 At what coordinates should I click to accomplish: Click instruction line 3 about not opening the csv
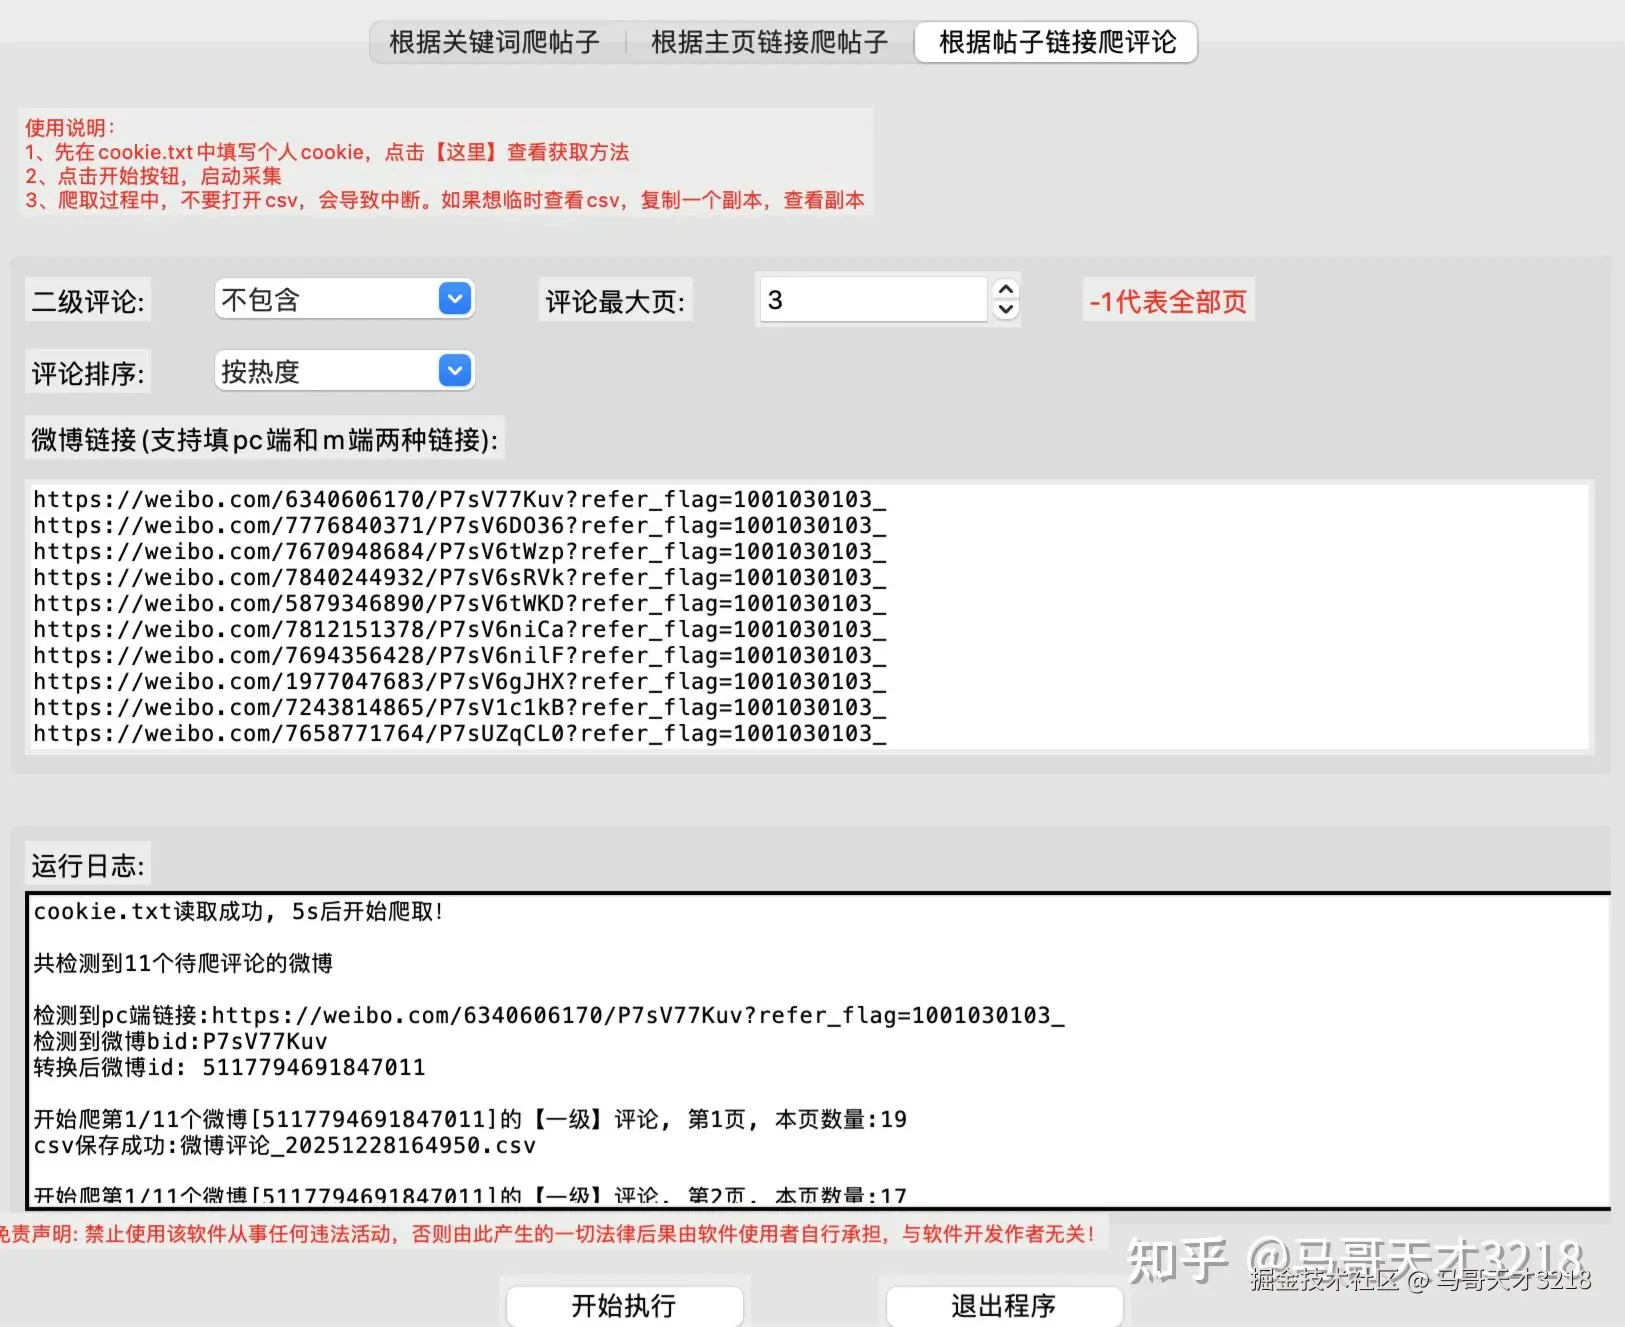click(x=445, y=200)
